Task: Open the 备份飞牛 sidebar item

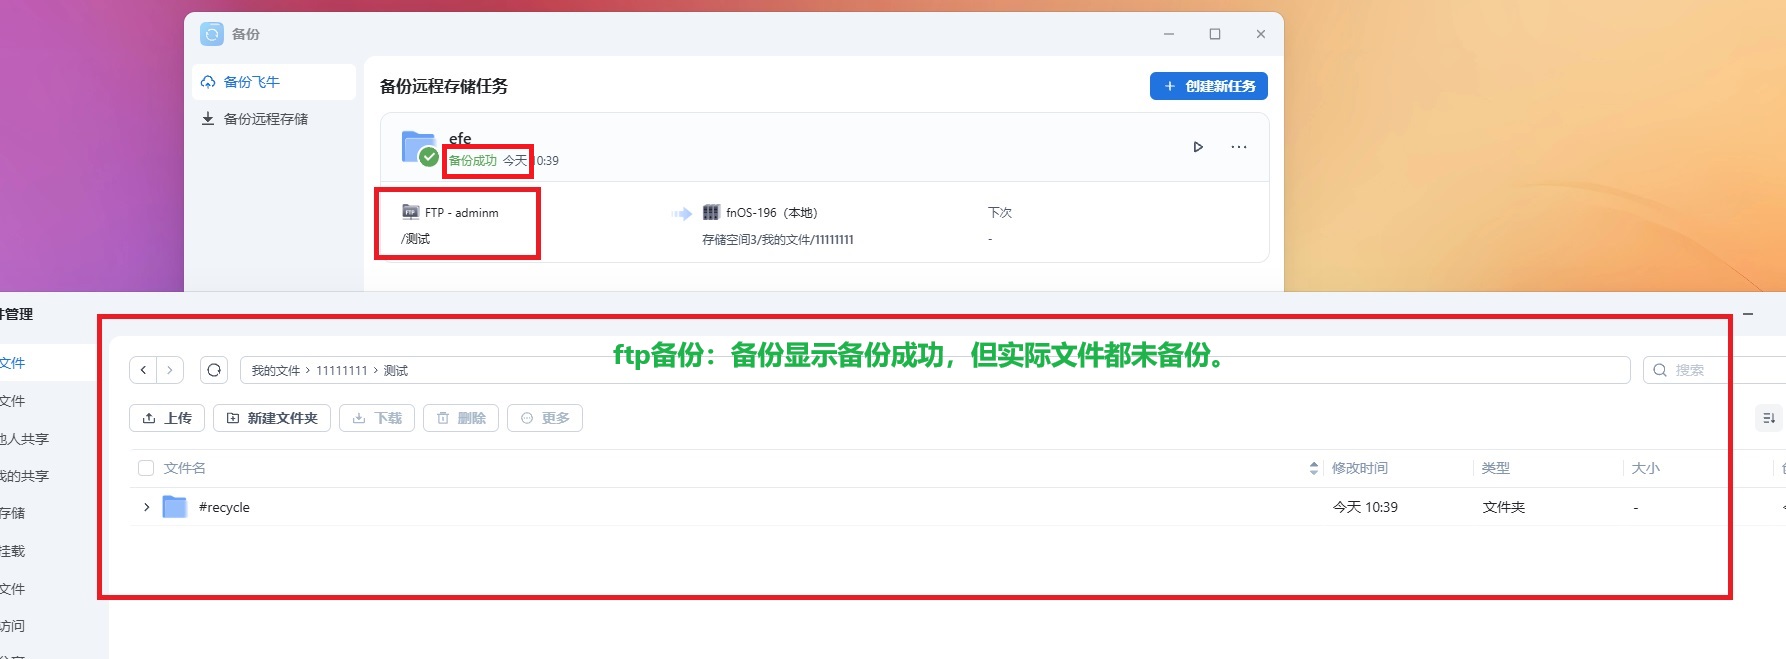Action: [x=273, y=82]
